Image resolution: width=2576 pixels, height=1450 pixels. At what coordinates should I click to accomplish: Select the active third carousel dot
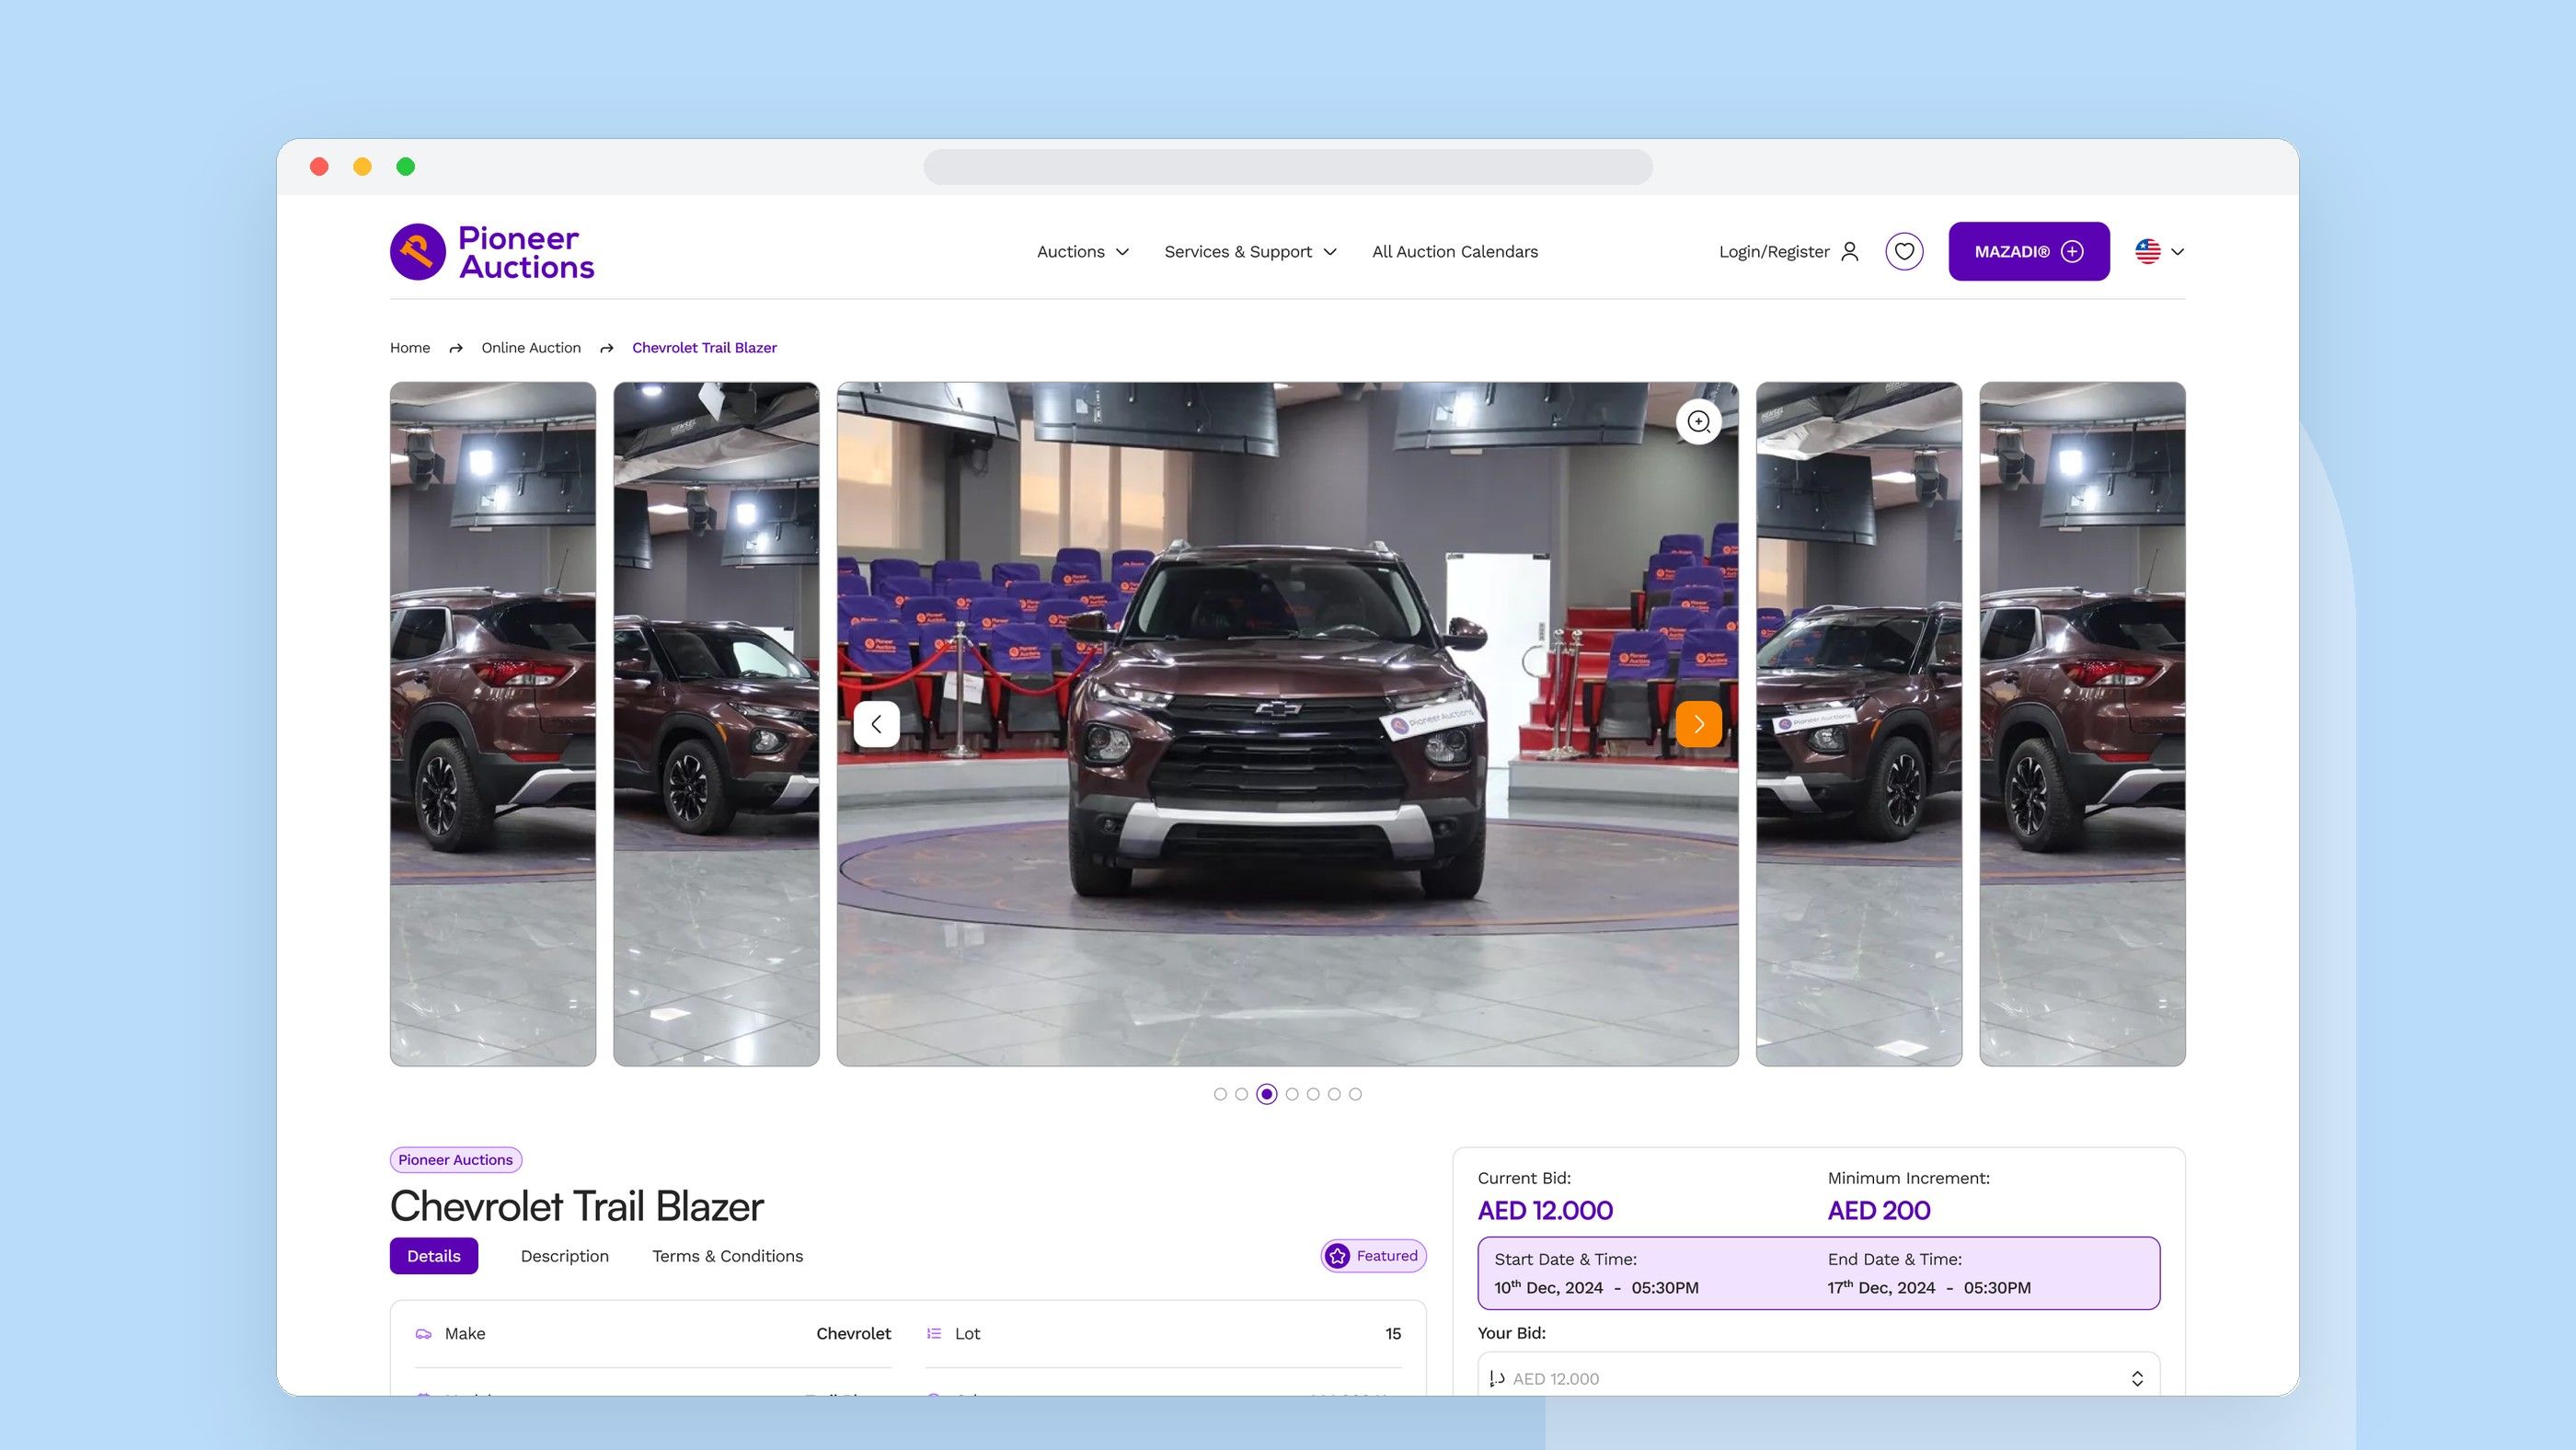point(1267,1094)
